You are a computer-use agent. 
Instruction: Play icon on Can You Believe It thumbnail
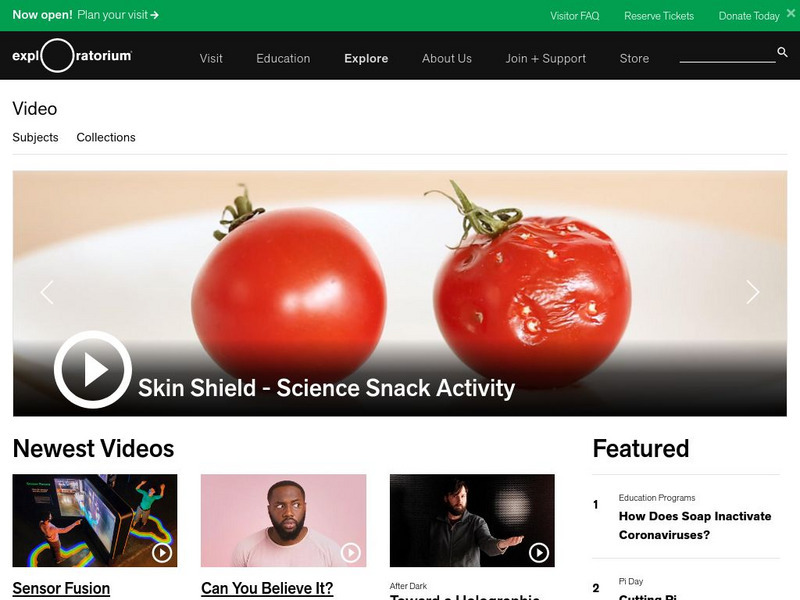[351, 552]
